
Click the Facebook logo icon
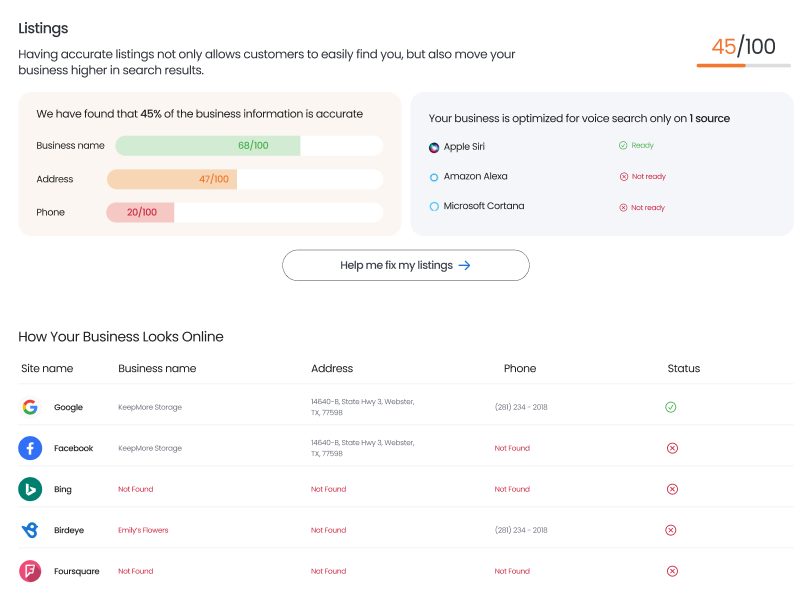[x=30, y=448]
